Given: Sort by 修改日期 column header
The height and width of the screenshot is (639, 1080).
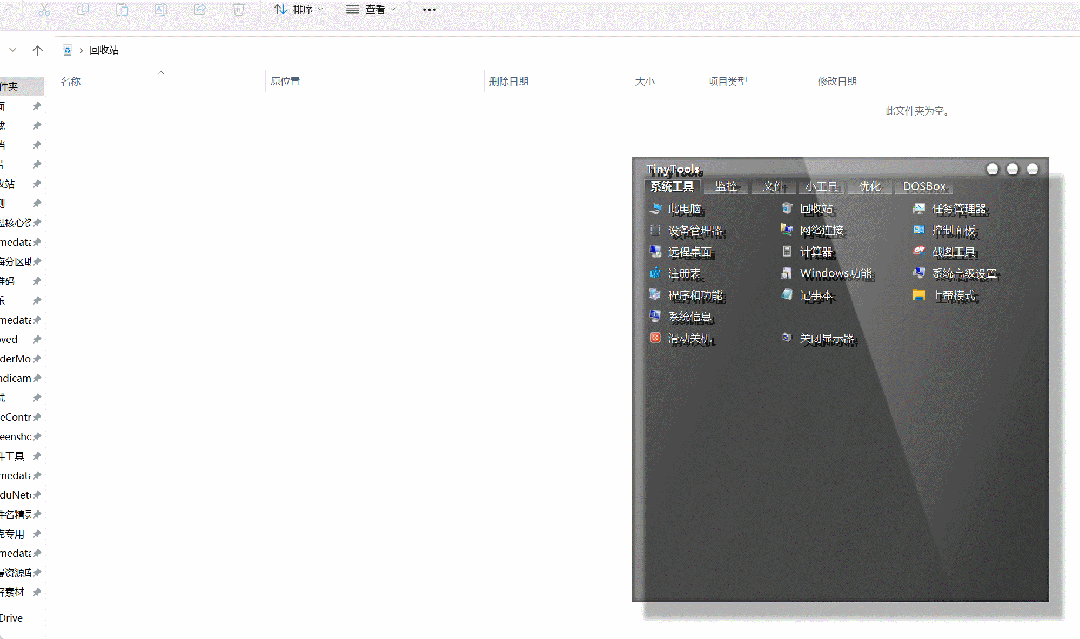Looking at the screenshot, I should (x=837, y=81).
